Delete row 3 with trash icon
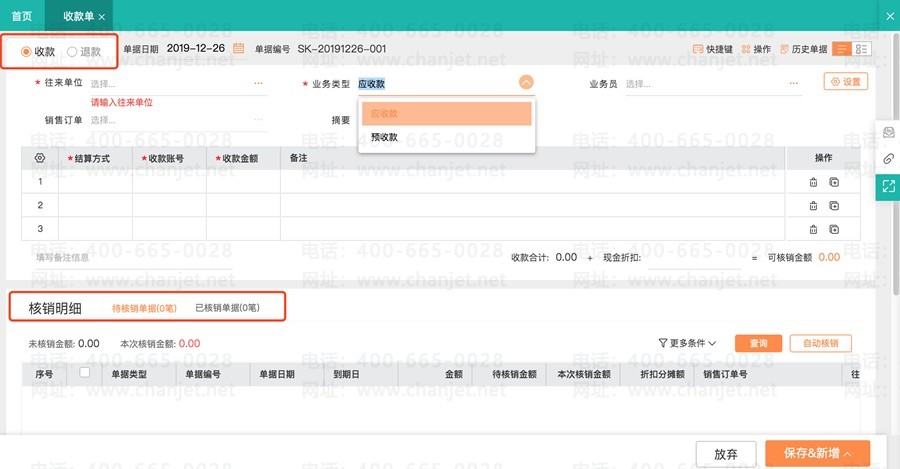The height and width of the screenshot is (469, 900). (813, 229)
